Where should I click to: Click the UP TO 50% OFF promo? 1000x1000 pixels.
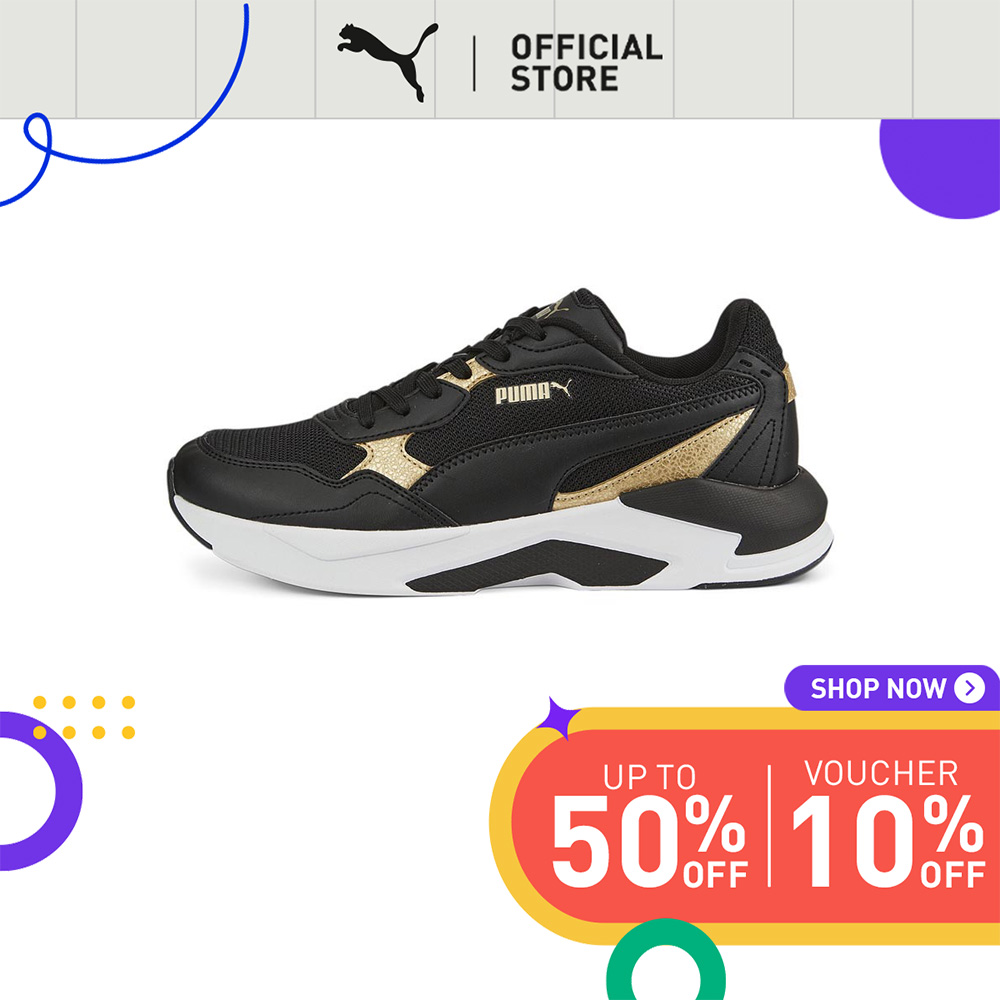coord(649,825)
